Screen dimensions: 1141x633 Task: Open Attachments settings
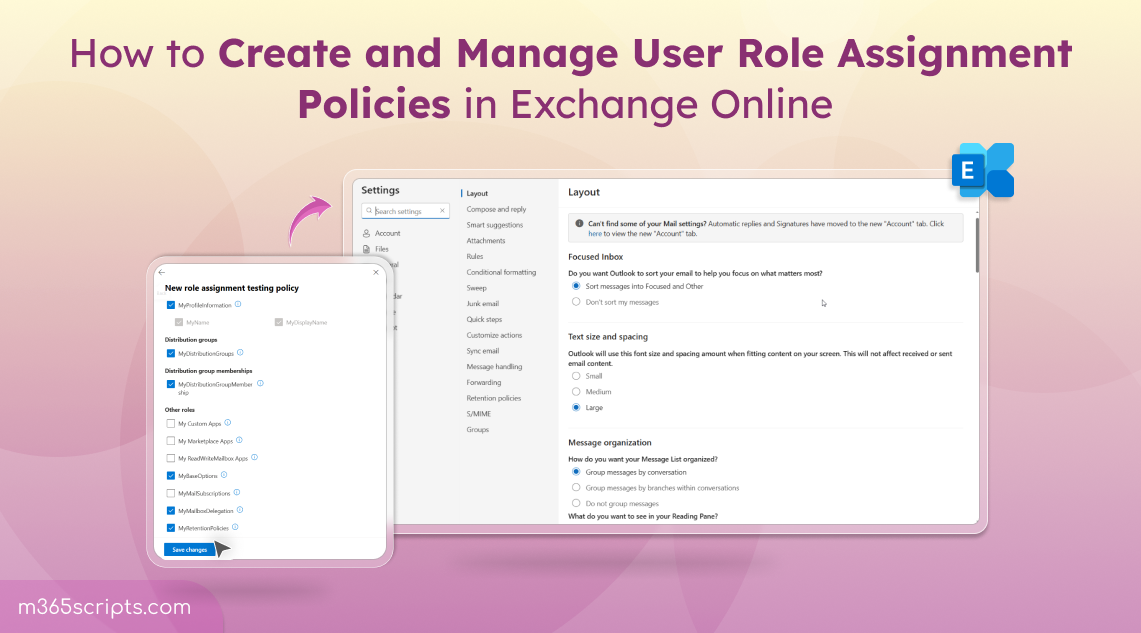click(486, 241)
